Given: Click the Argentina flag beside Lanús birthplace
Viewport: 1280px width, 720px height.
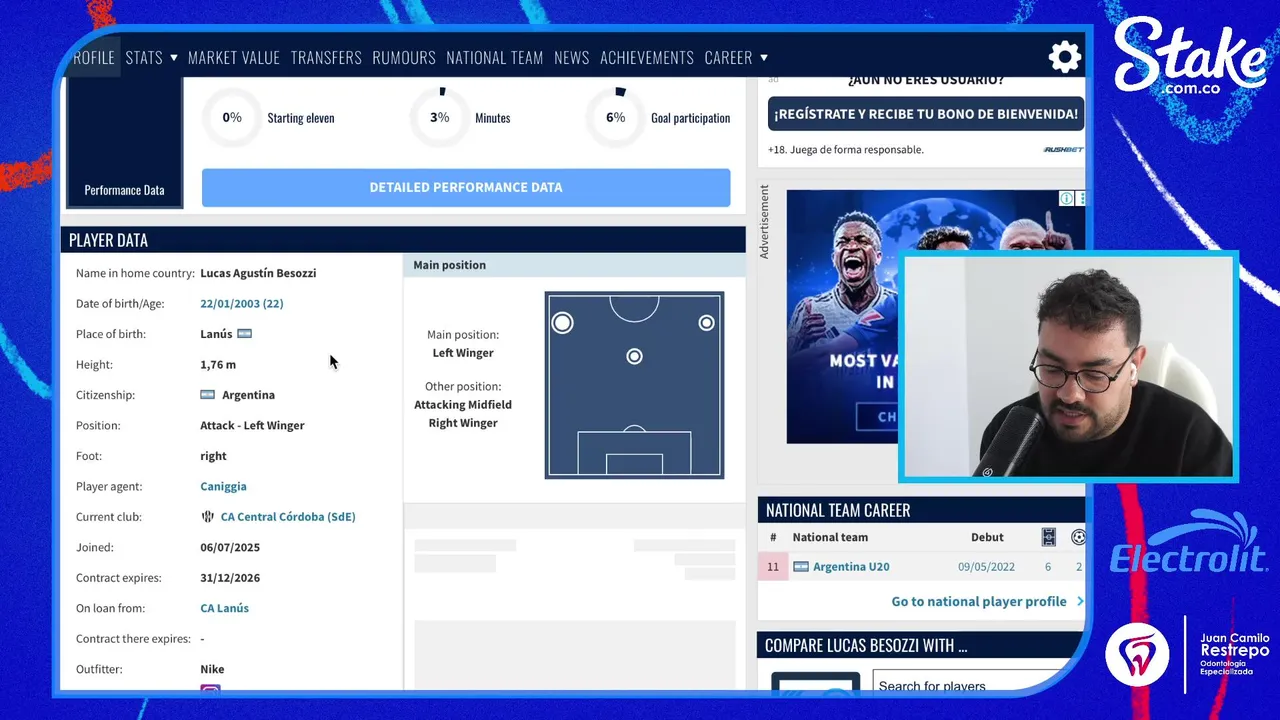Looking at the screenshot, I should click(244, 334).
